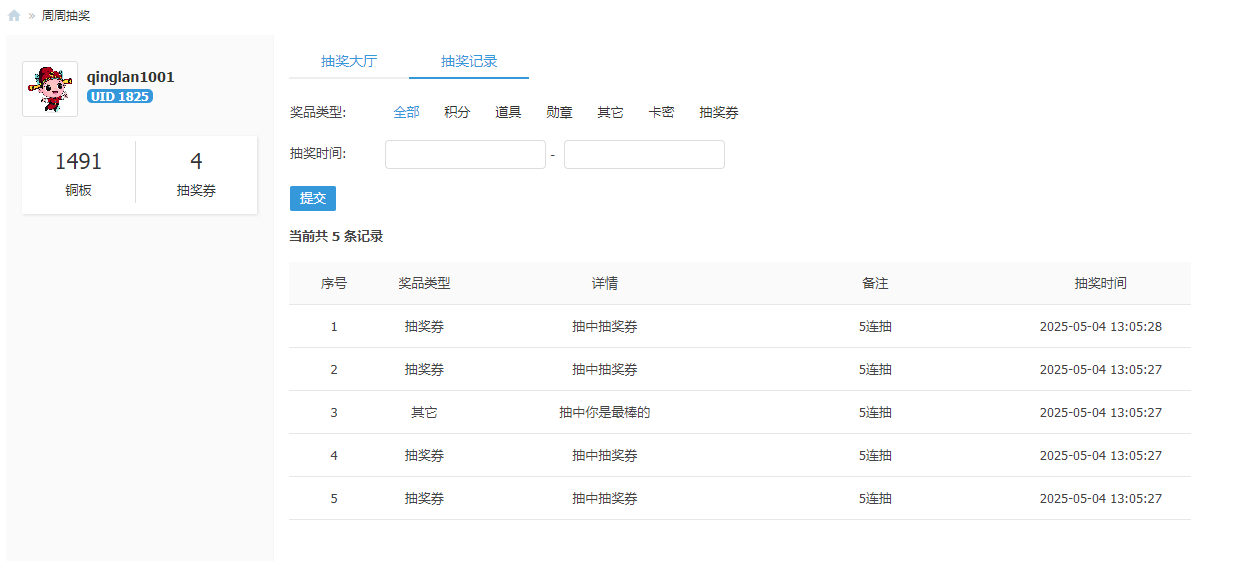The width and height of the screenshot is (1233, 561).
Task: Select the 抽奖记录 tab
Action: [469, 61]
